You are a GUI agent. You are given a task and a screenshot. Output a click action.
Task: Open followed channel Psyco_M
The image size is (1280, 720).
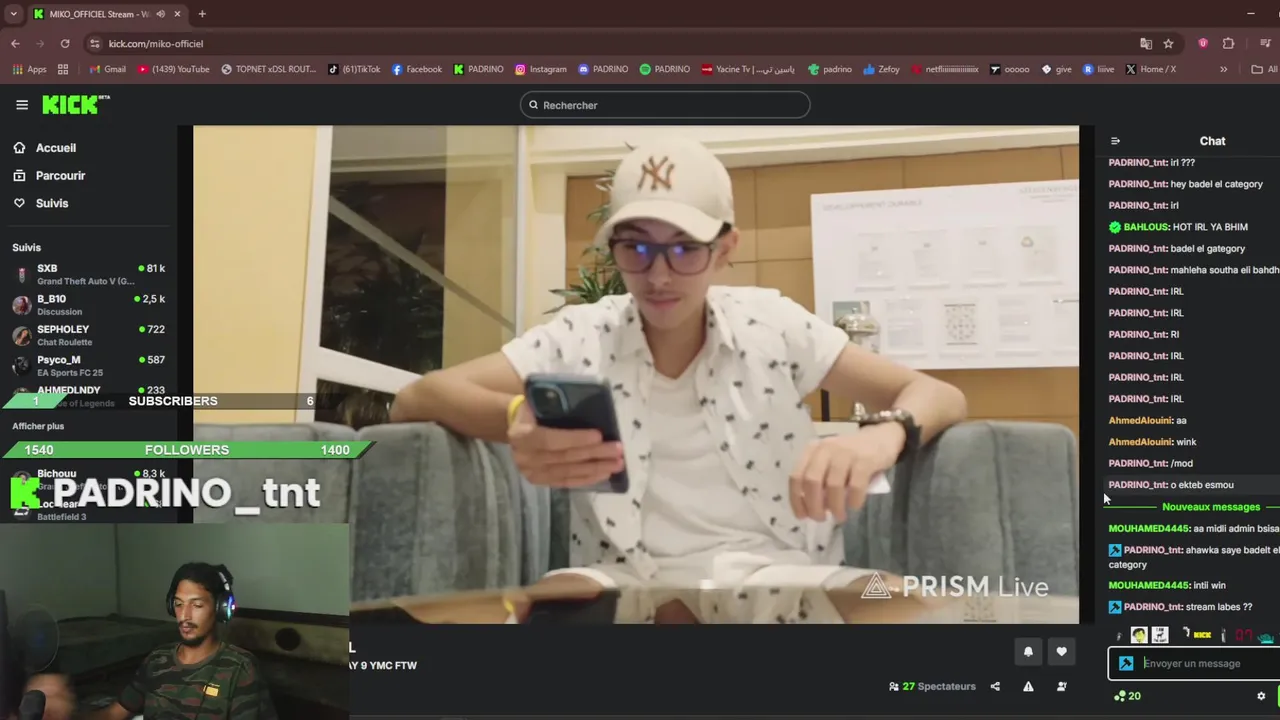click(x=89, y=366)
